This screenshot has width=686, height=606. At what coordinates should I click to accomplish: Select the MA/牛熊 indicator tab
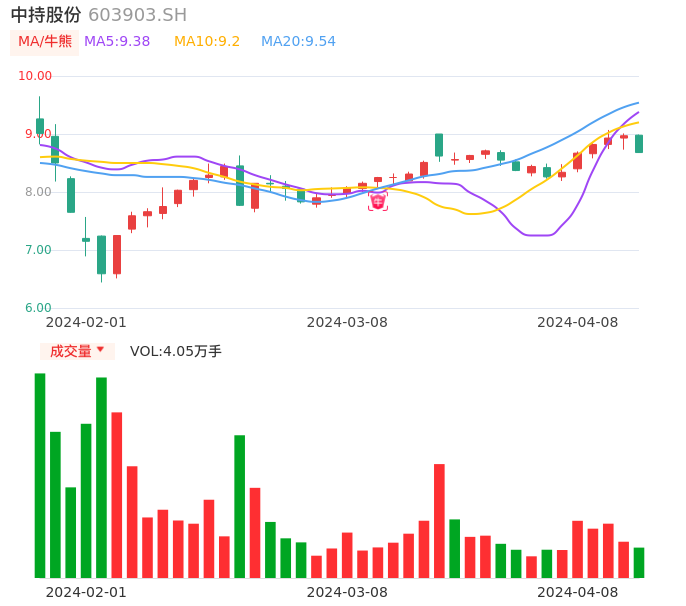45,42
